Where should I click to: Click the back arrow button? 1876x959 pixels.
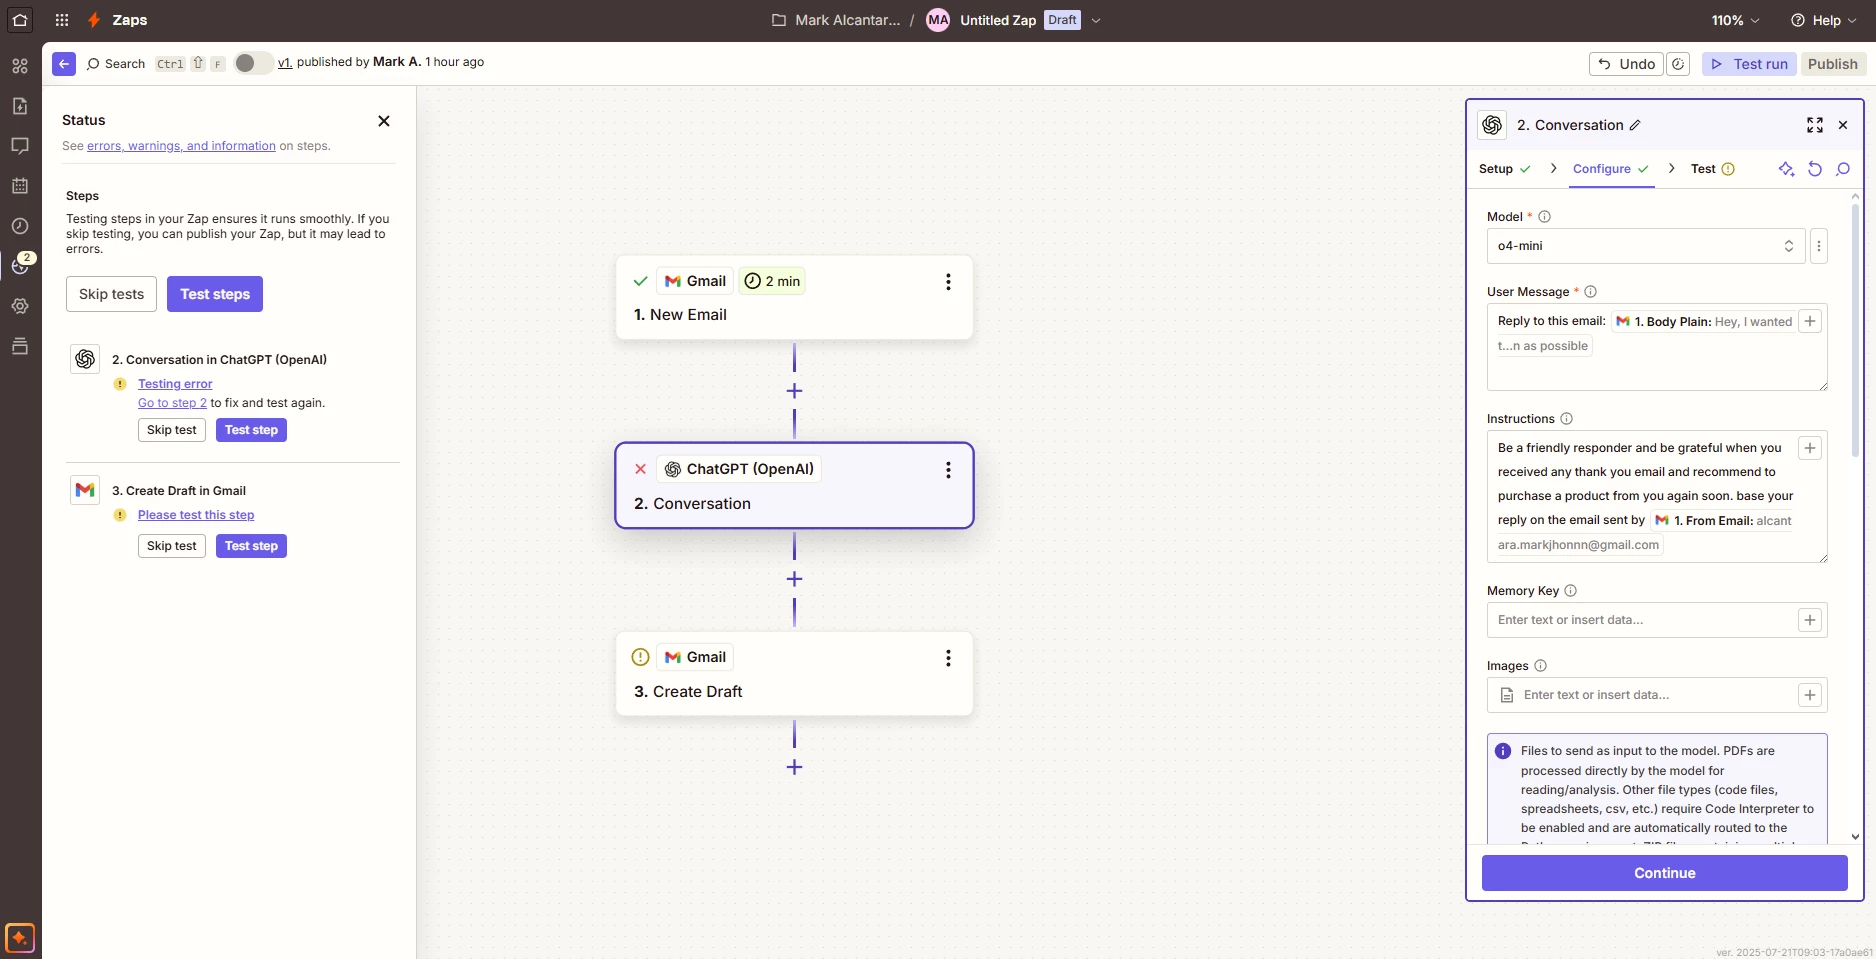pyautogui.click(x=64, y=64)
